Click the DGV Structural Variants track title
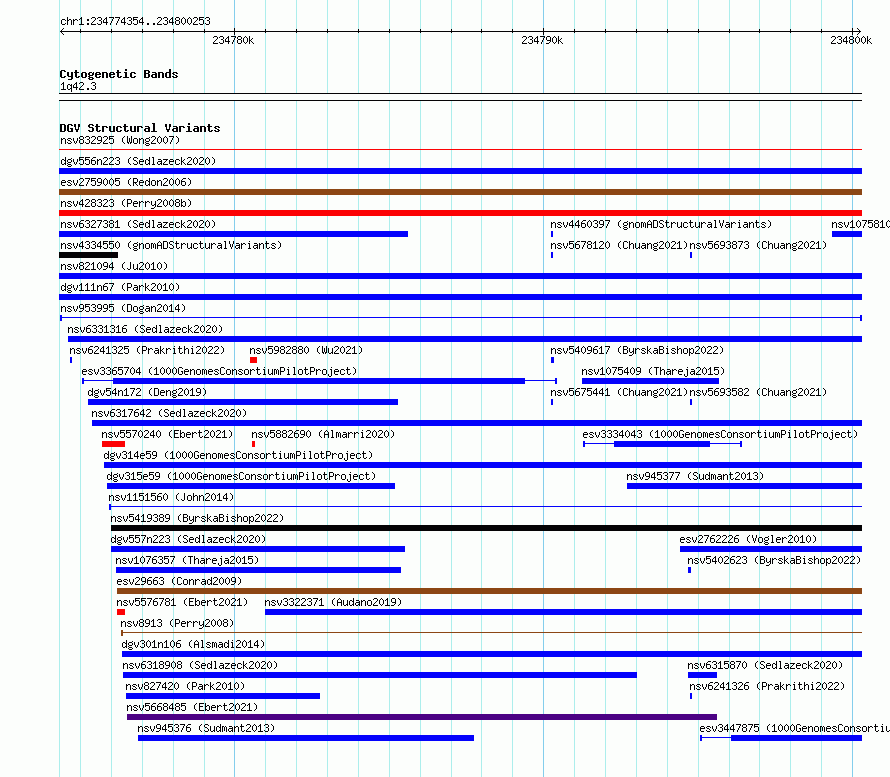Image resolution: width=890 pixels, height=777 pixels. pos(140,128)
